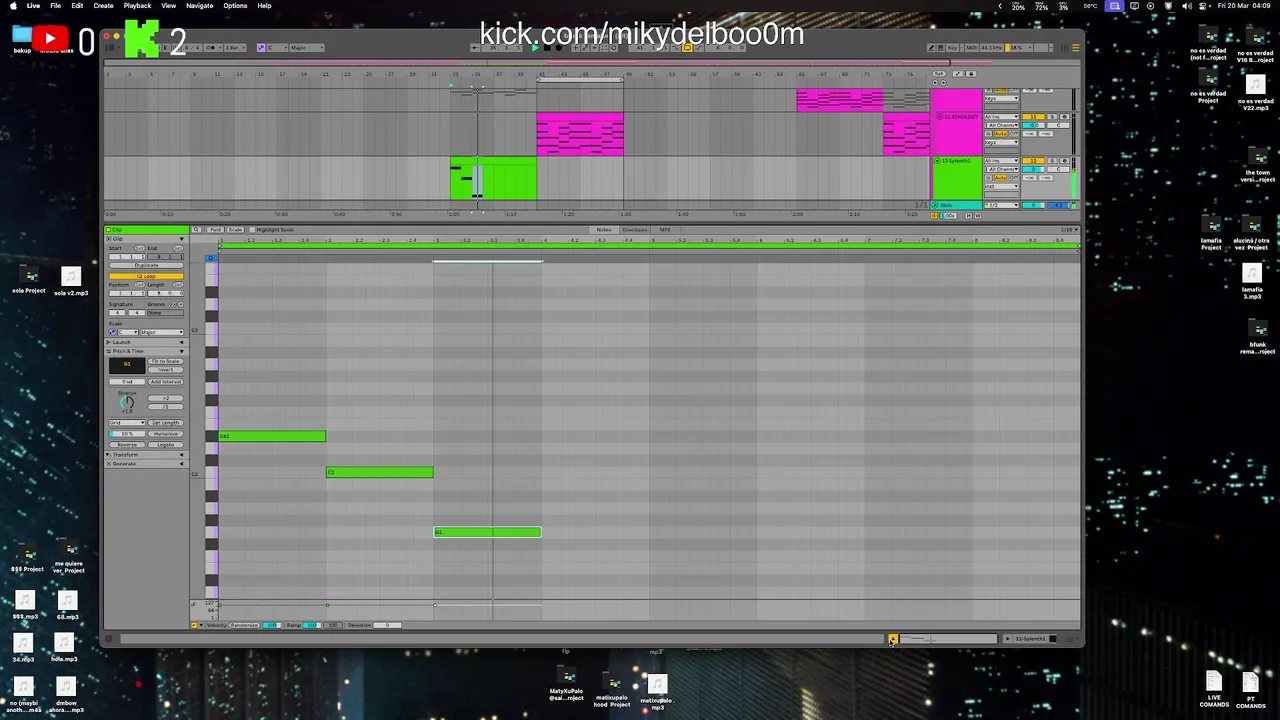
Task: Click the transport Stop button
Action: 547,47
